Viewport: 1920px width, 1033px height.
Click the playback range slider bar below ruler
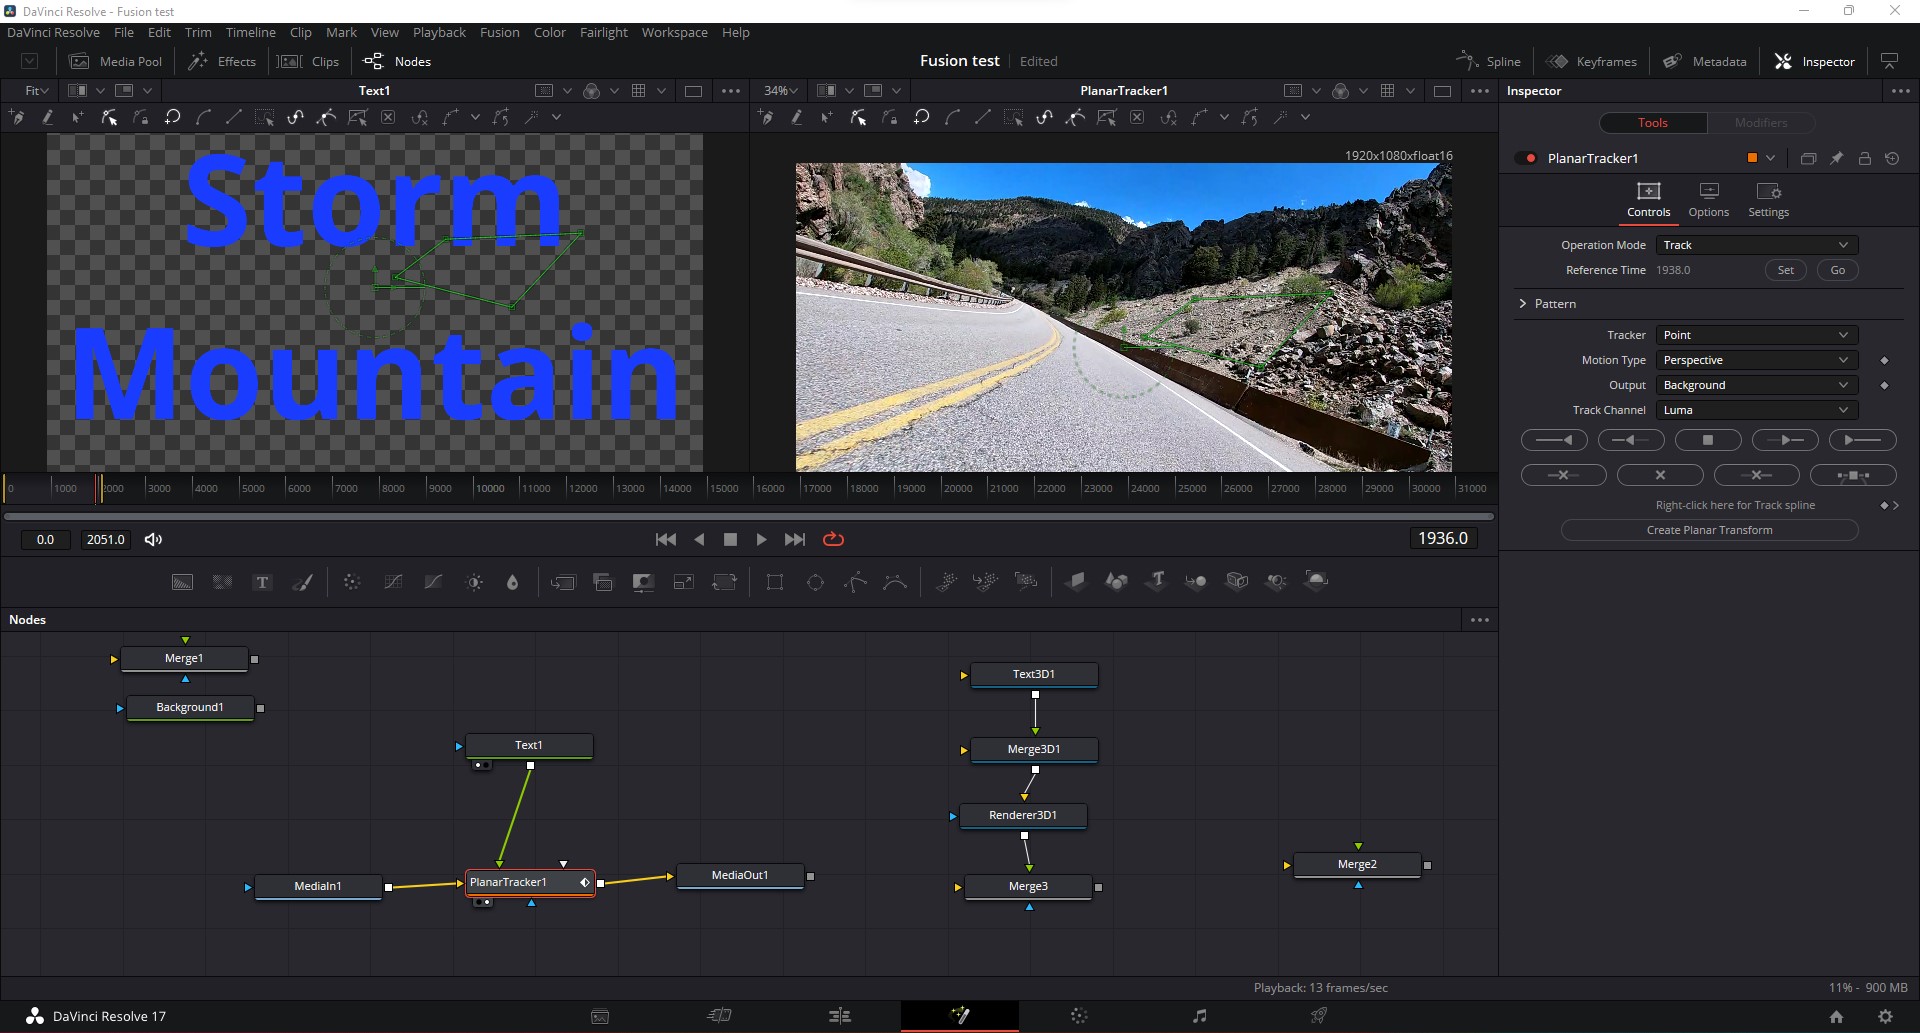click(x=749, y=516)
